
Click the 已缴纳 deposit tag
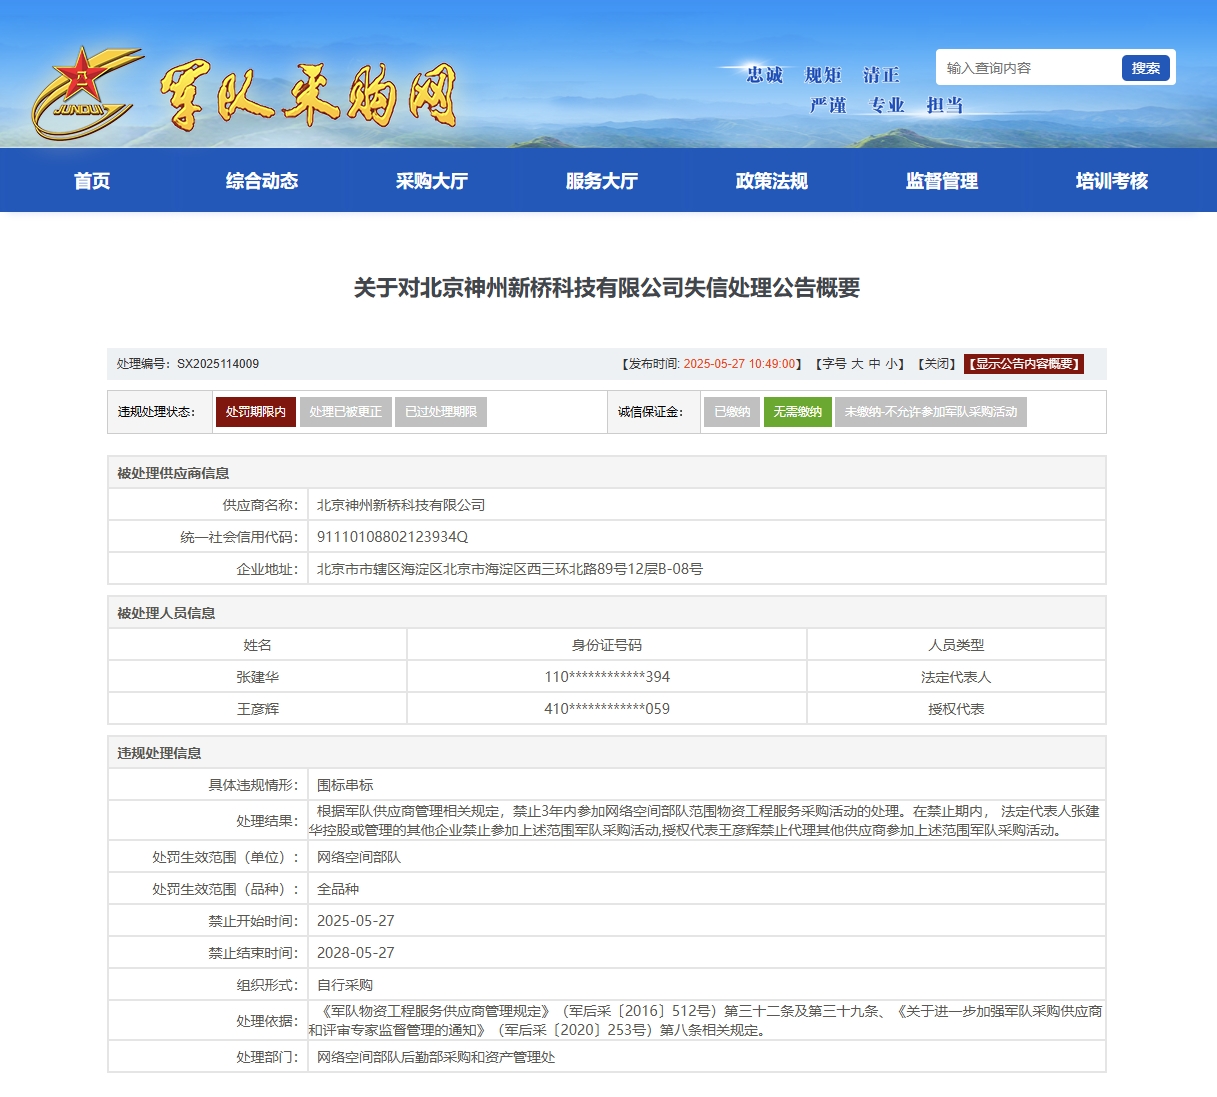(x=732, y=412)
